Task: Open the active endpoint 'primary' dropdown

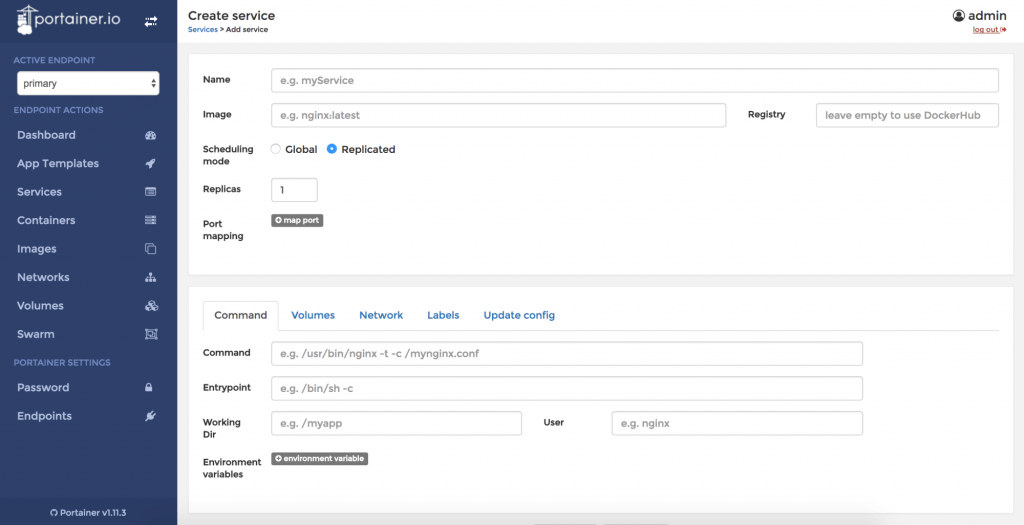Action: click(88, 84)
